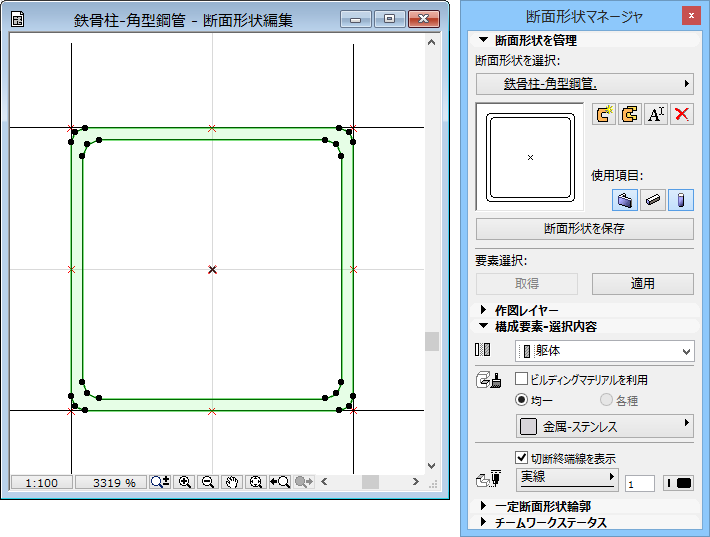The height and width of the screenshot is (537, 710).
Task: Click the pen color black swatch
Action: coord(684,483)
